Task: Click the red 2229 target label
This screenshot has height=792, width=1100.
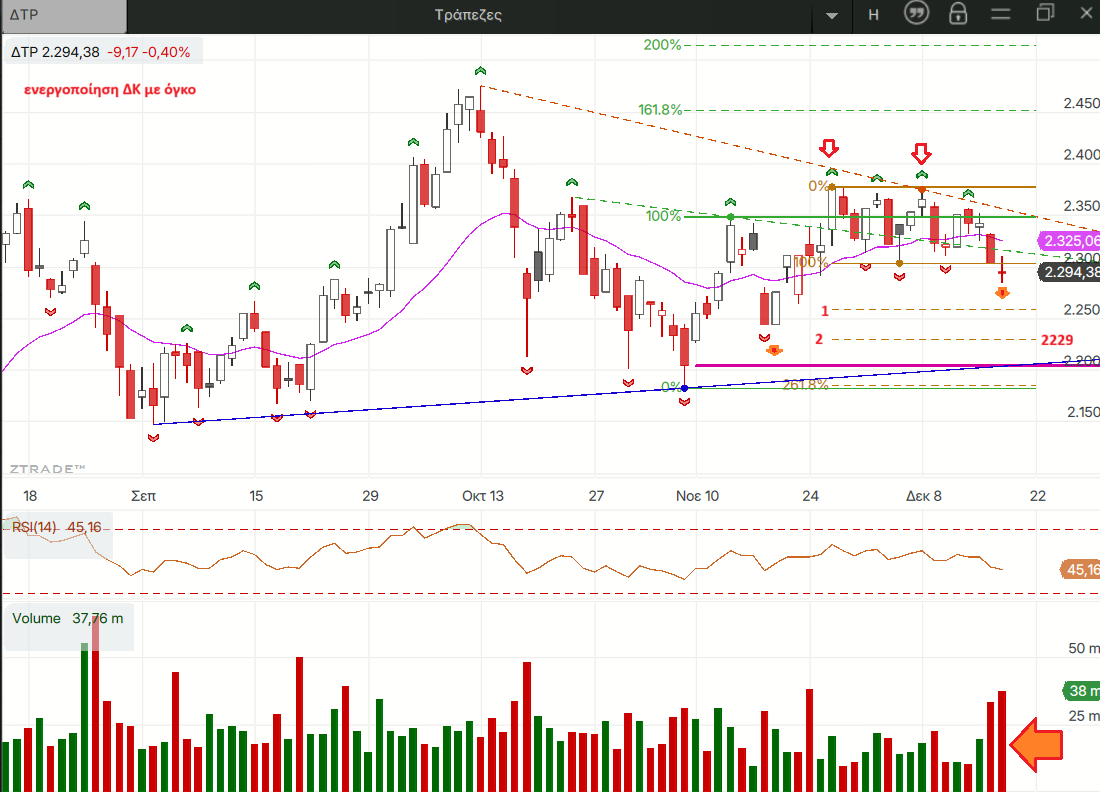Action: 1056,340
